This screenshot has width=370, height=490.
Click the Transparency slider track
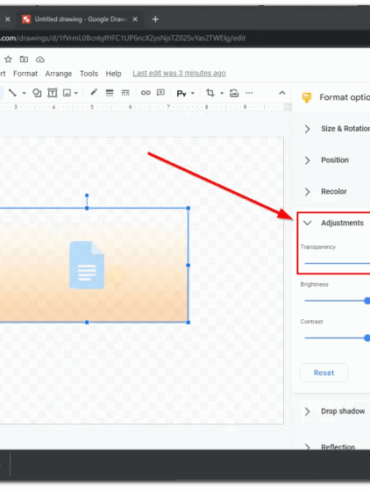point(337,263)
